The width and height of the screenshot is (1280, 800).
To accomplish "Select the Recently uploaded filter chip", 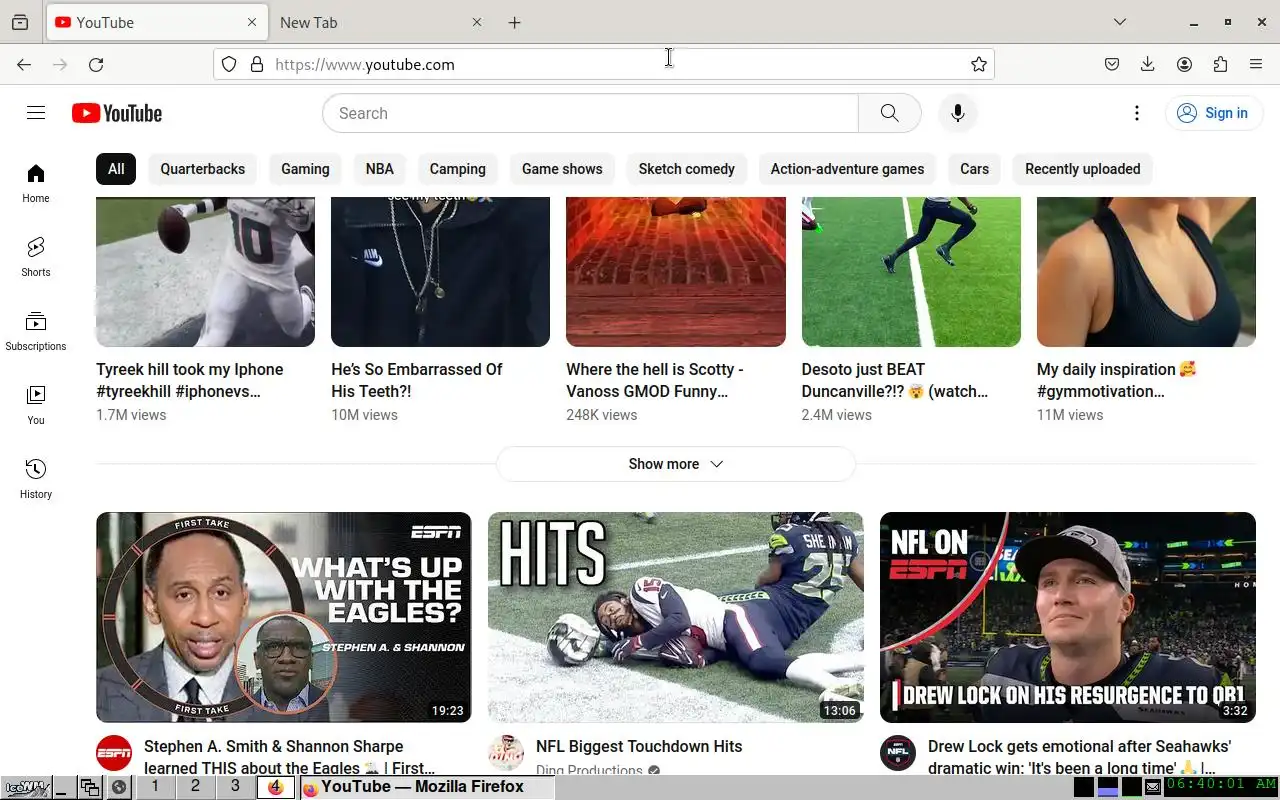I will [x=1083, y=169].
